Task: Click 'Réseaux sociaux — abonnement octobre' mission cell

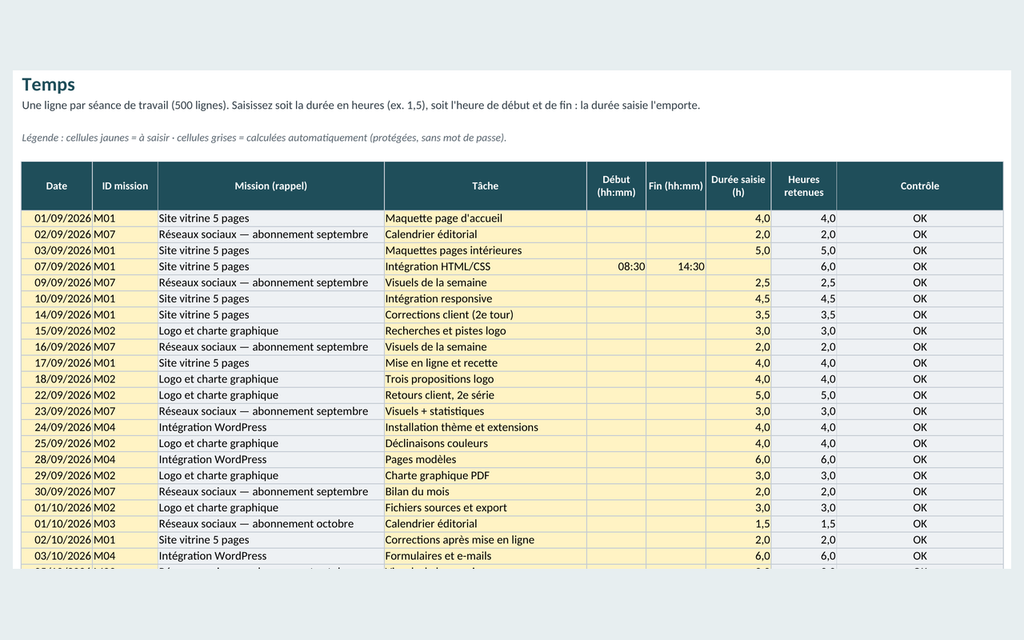Action: [271, 524]
